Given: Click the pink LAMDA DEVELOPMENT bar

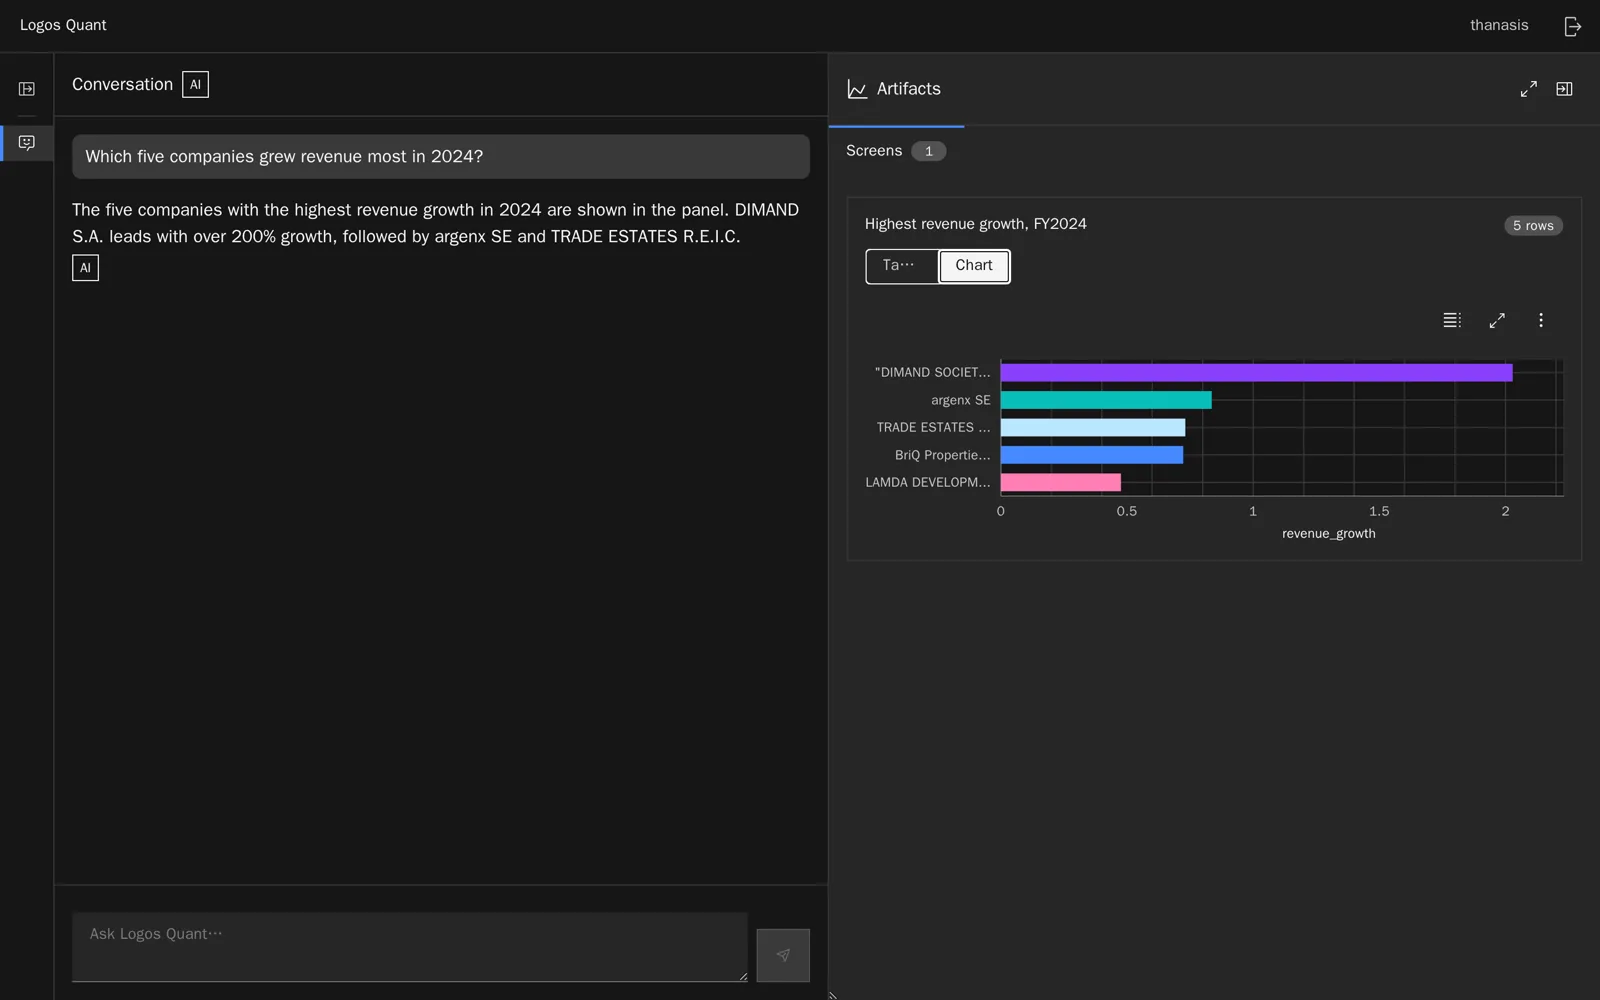Looking at the screenshot, I should click(1060, 482).
